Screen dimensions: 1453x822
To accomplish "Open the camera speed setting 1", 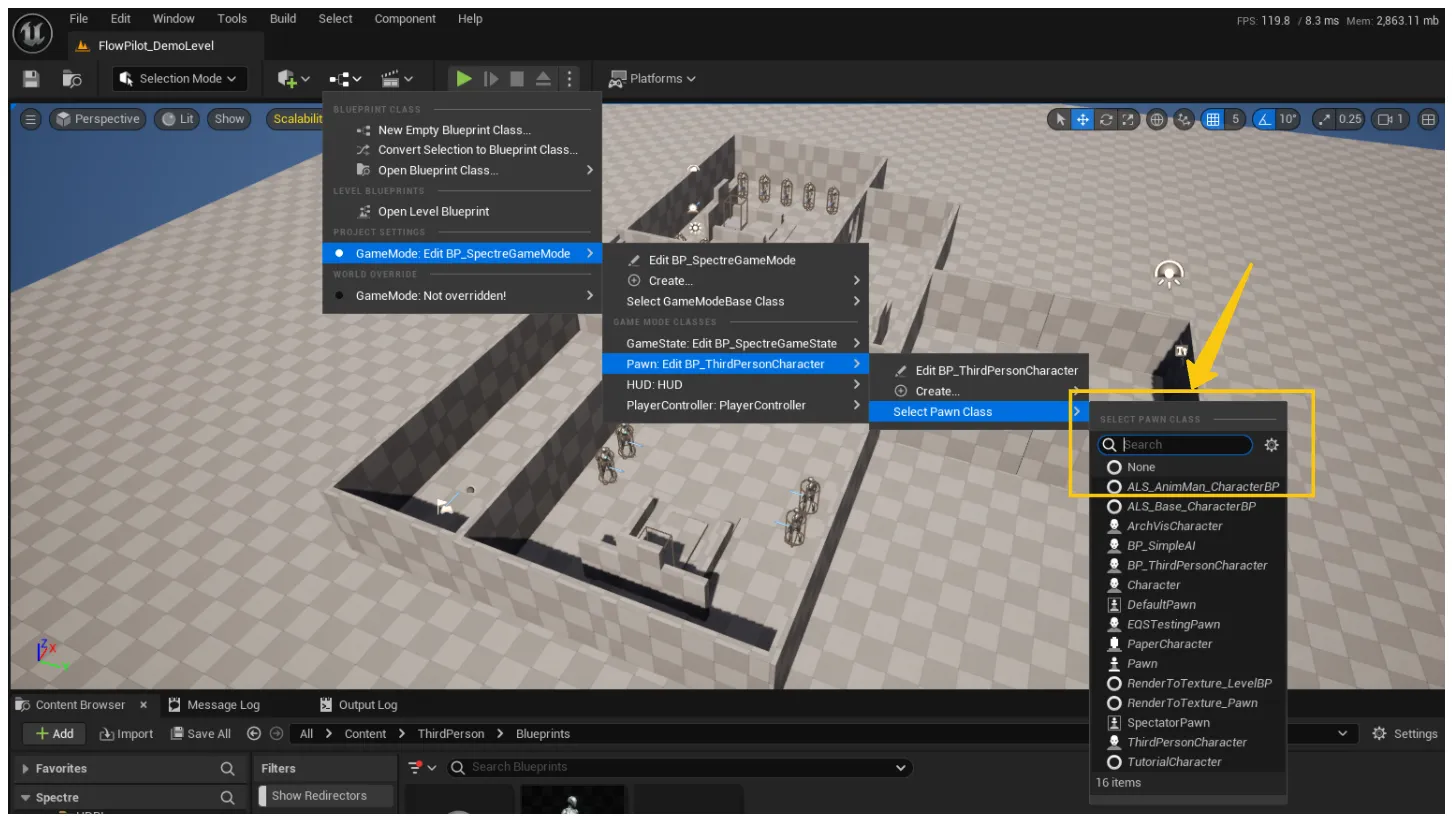I will click(x=1390, y=119).
